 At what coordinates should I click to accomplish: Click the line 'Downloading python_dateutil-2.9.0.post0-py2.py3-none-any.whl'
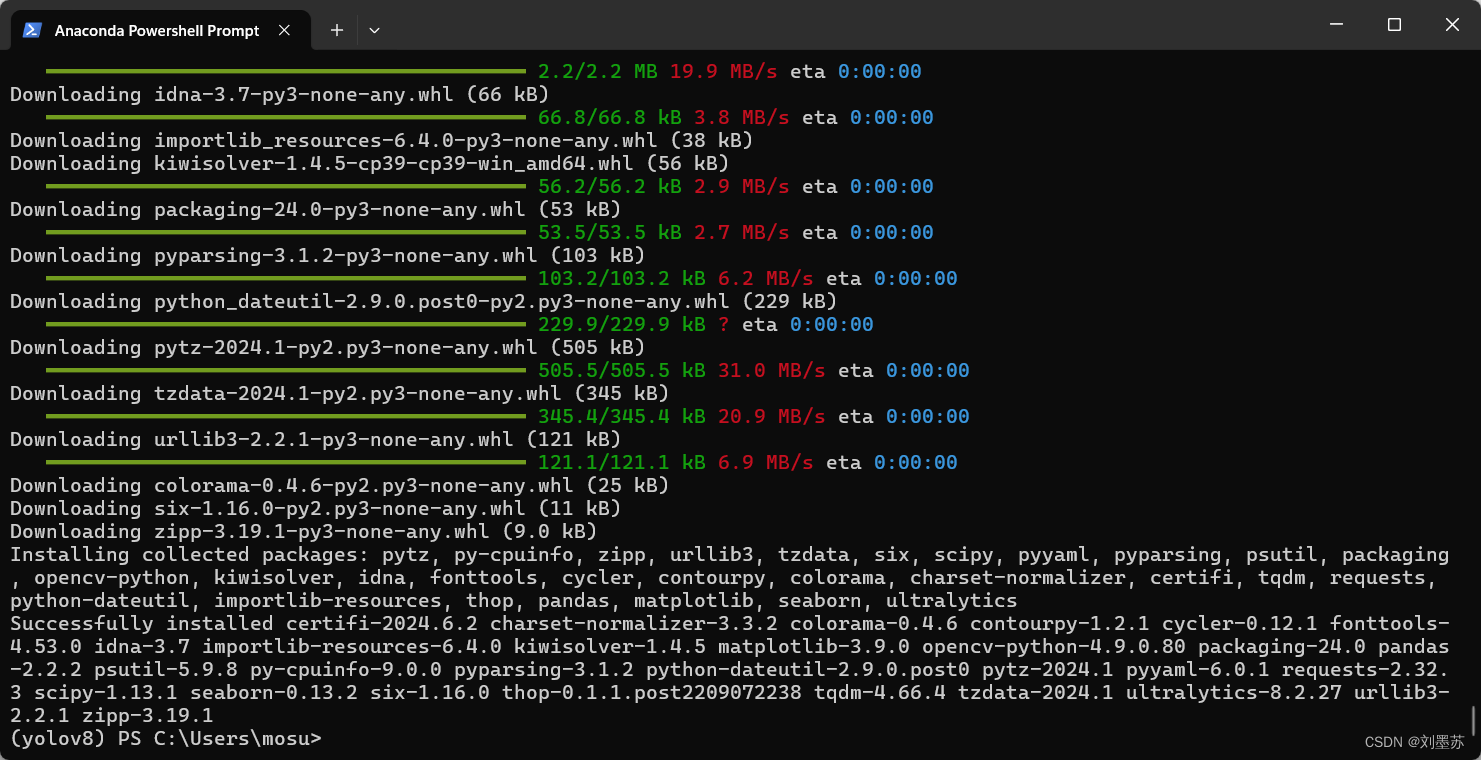coord(424,302)
